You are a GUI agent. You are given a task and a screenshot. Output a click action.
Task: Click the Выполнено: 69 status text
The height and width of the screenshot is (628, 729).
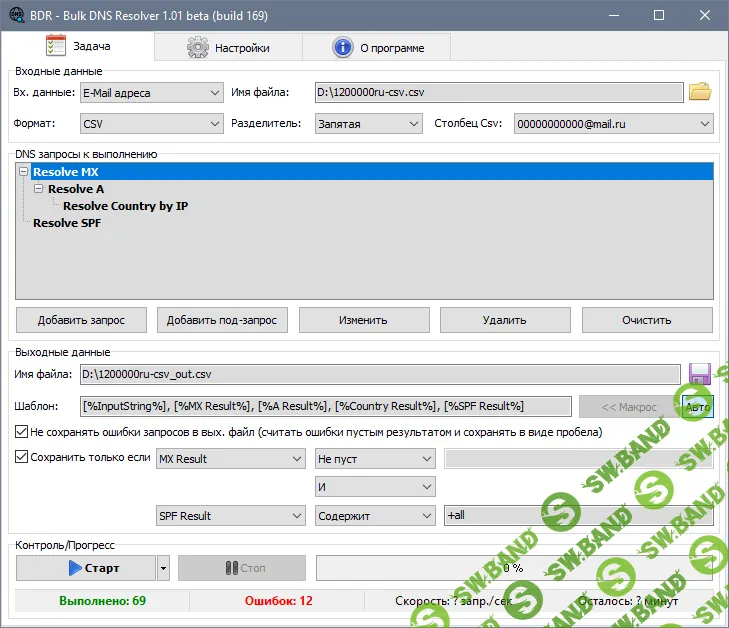pyautogui.click(x=102, y=601)
